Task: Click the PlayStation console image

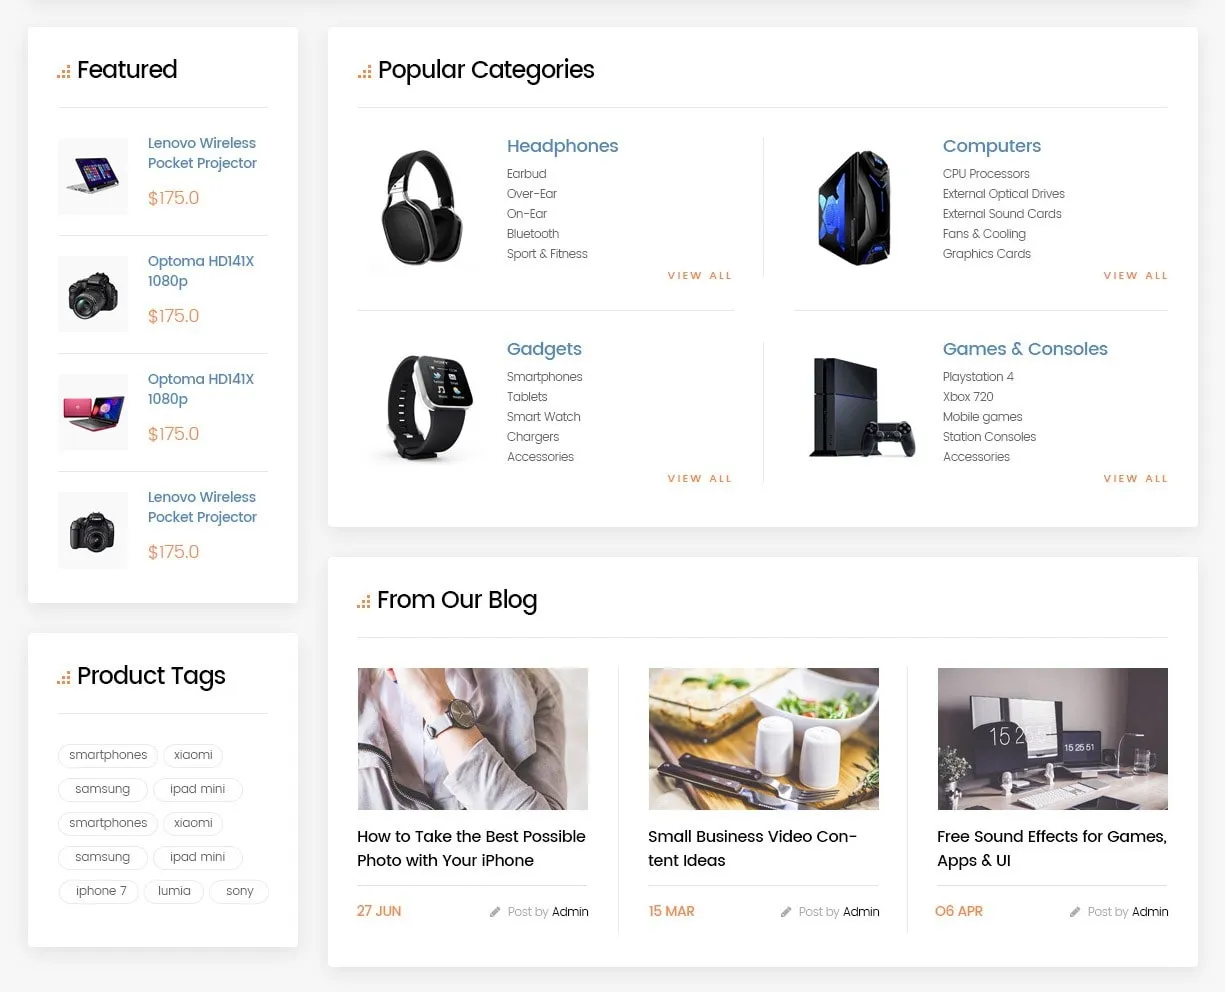Action: 861,408
